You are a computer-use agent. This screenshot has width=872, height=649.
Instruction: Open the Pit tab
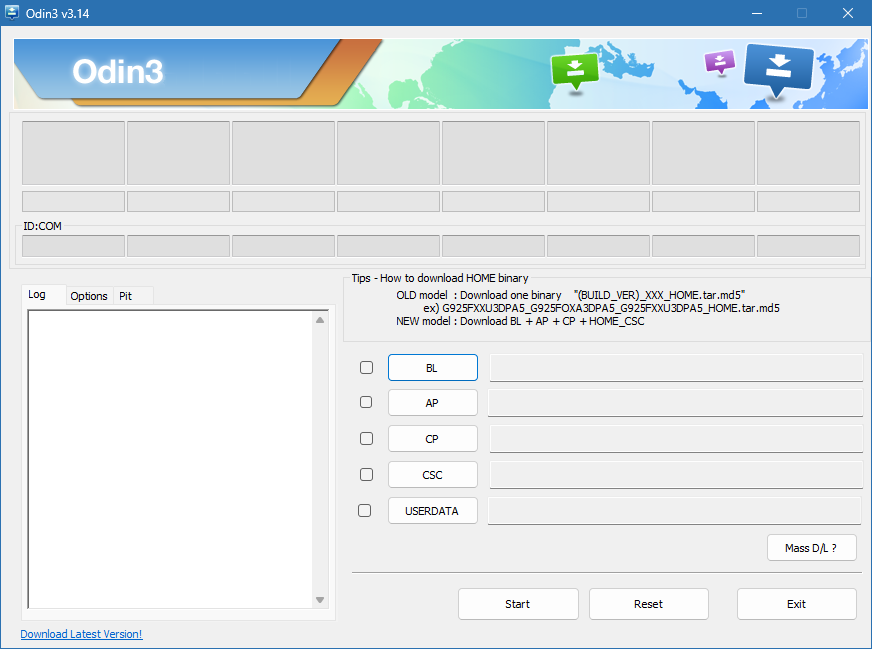coord(132,296)
